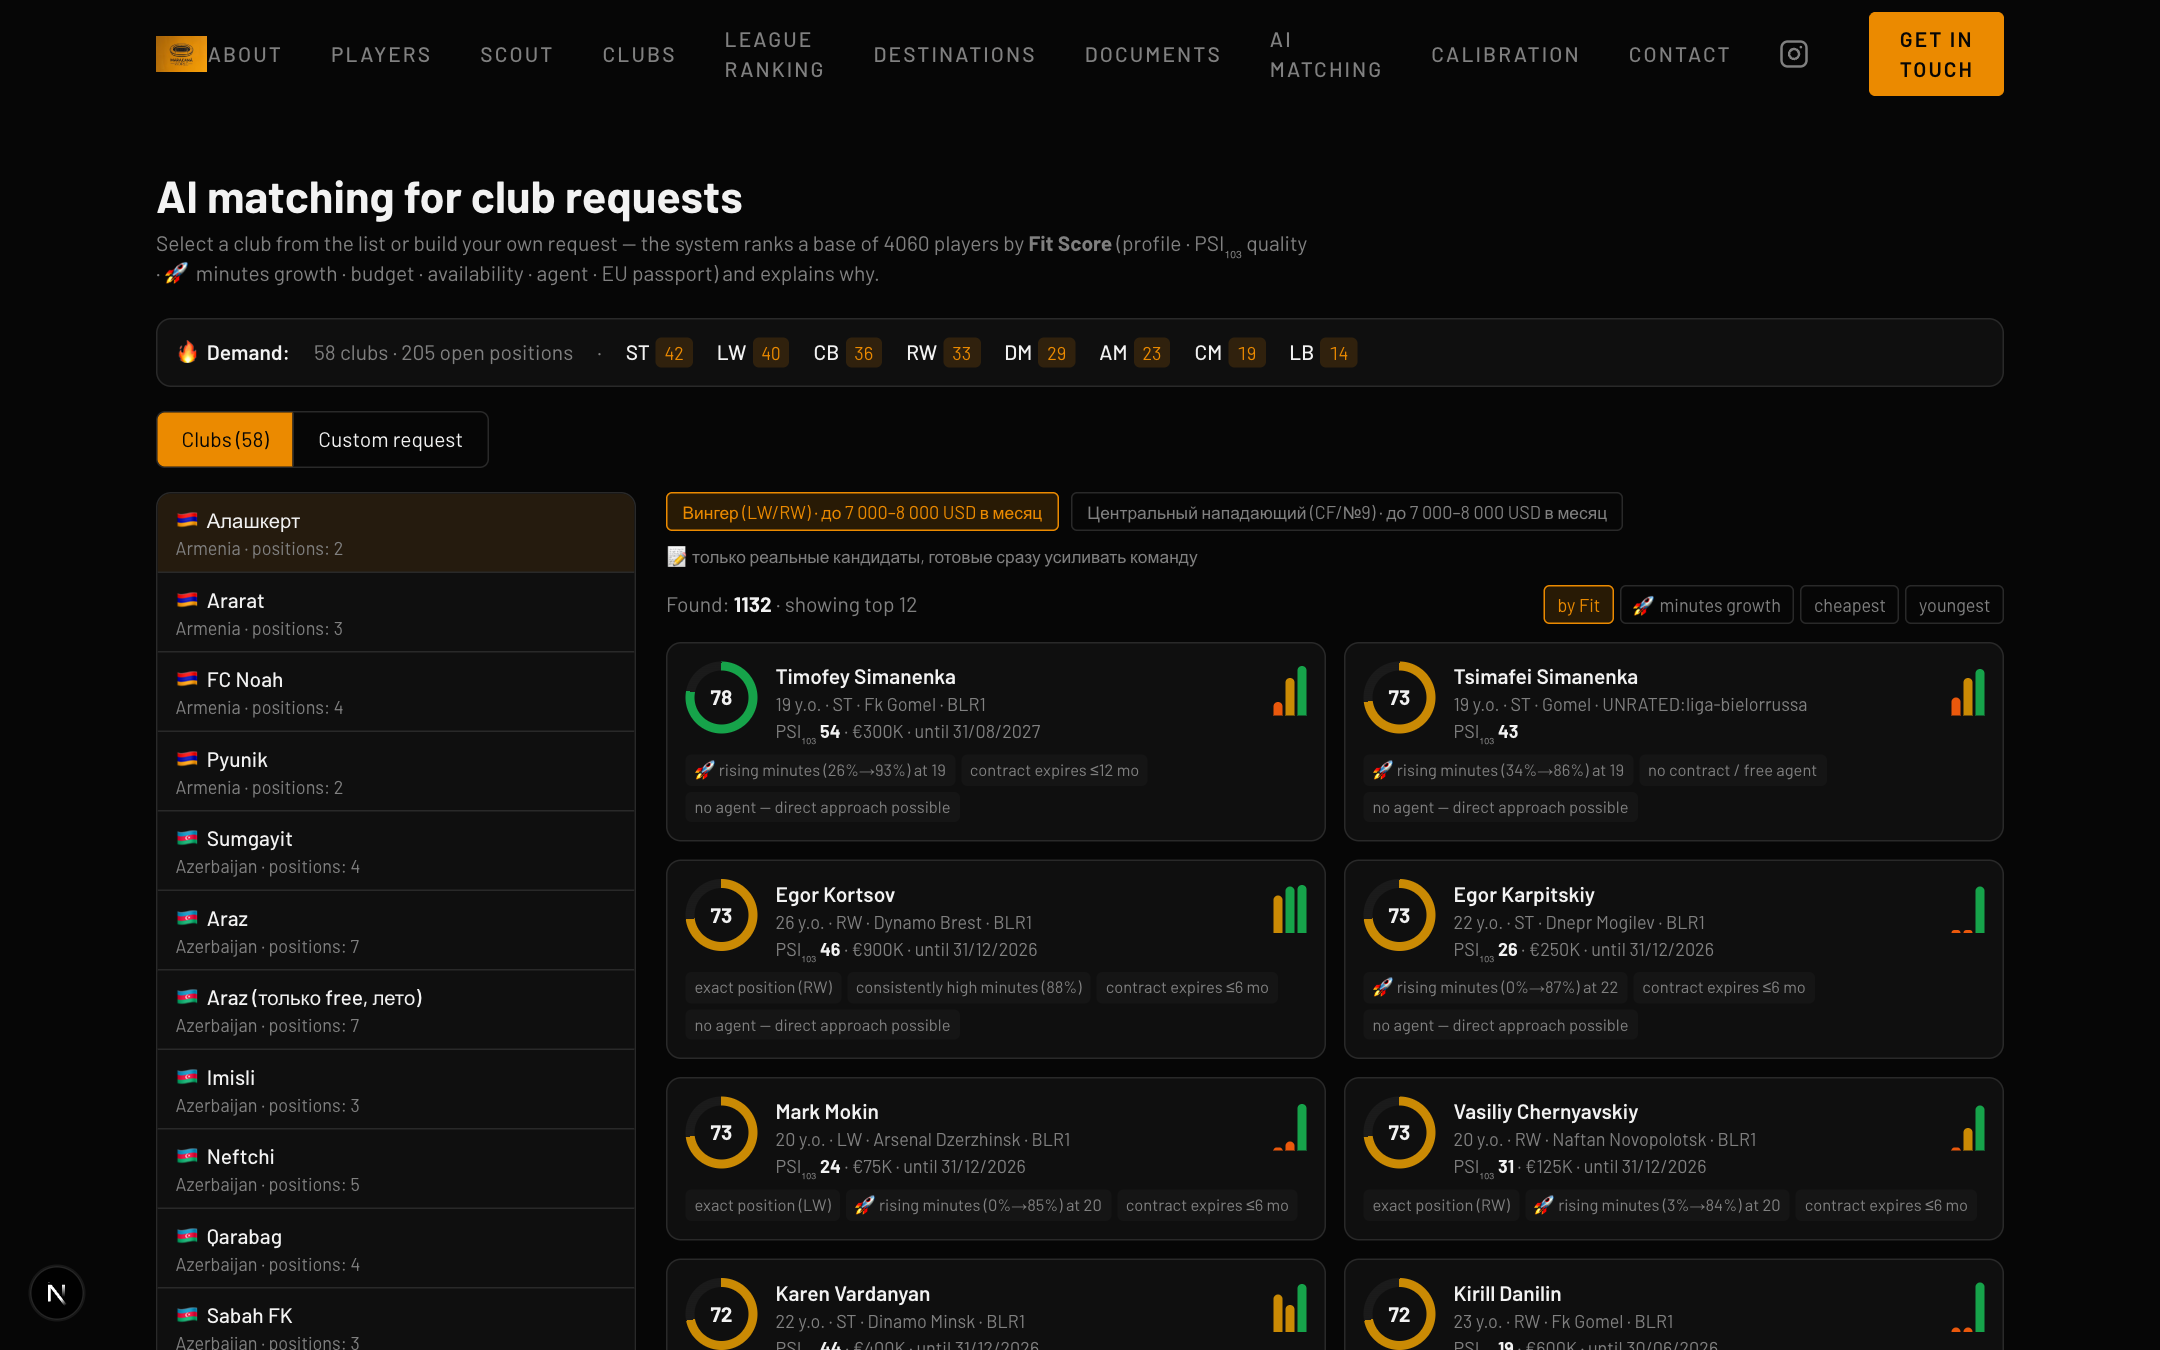Click the CM 19 demand chip
Screen dimensions: 2160x1350
1229,353
